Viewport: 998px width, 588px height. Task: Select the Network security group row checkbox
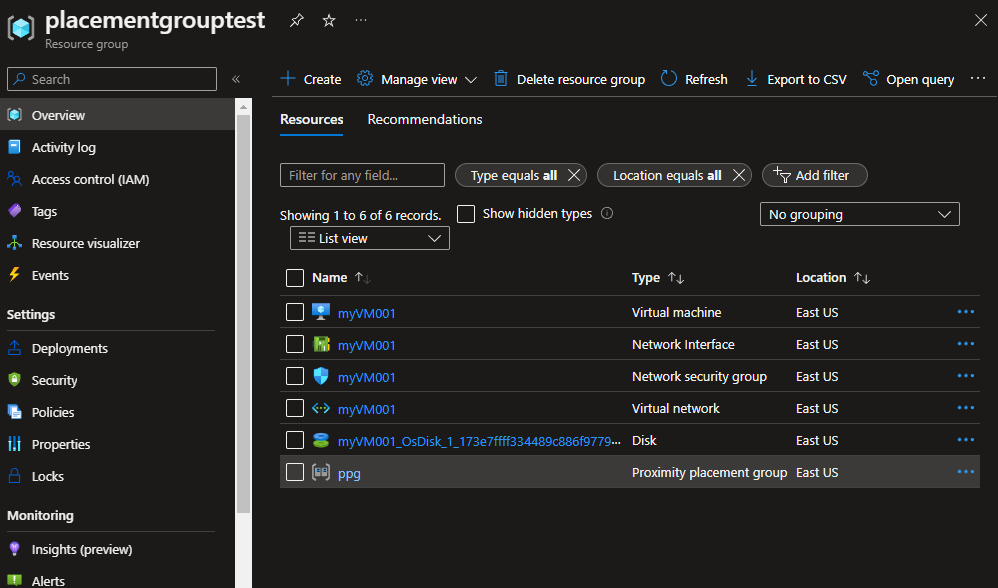tap(295, 375)
